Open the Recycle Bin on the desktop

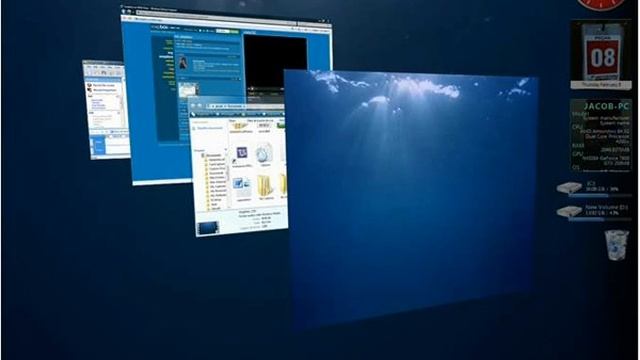pyautogui.click(x=616, y=245)
